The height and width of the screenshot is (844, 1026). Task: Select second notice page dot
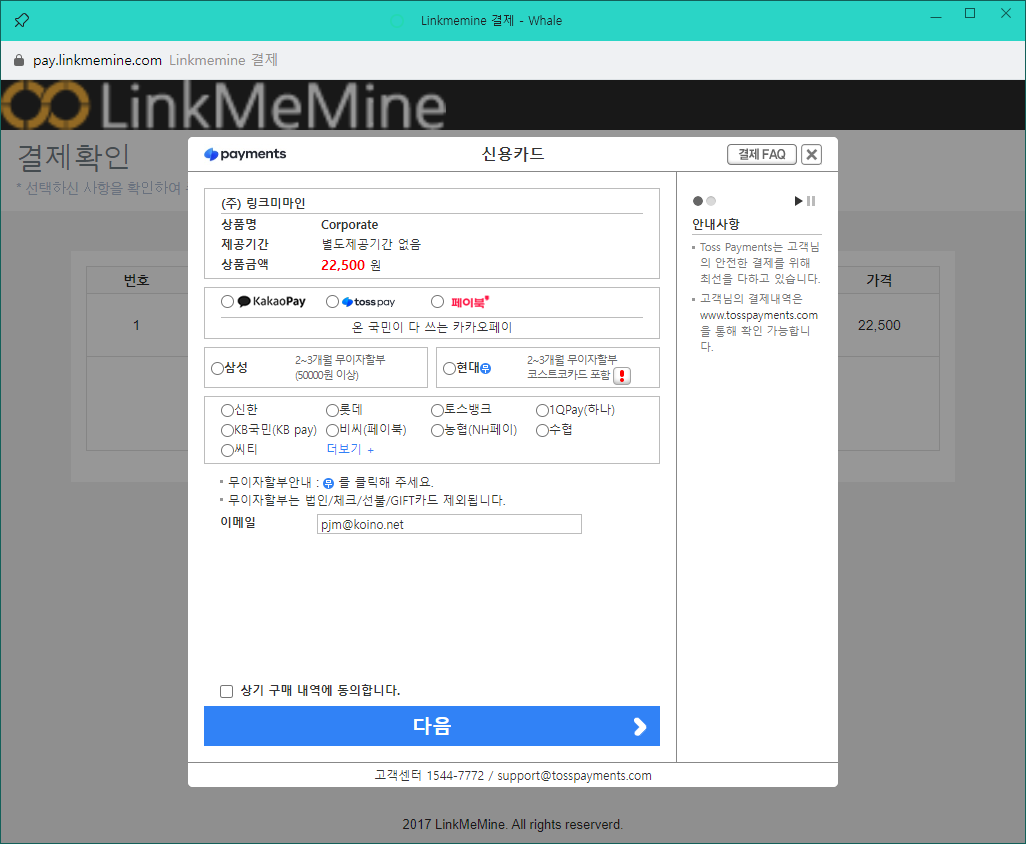tap(711, 201)
